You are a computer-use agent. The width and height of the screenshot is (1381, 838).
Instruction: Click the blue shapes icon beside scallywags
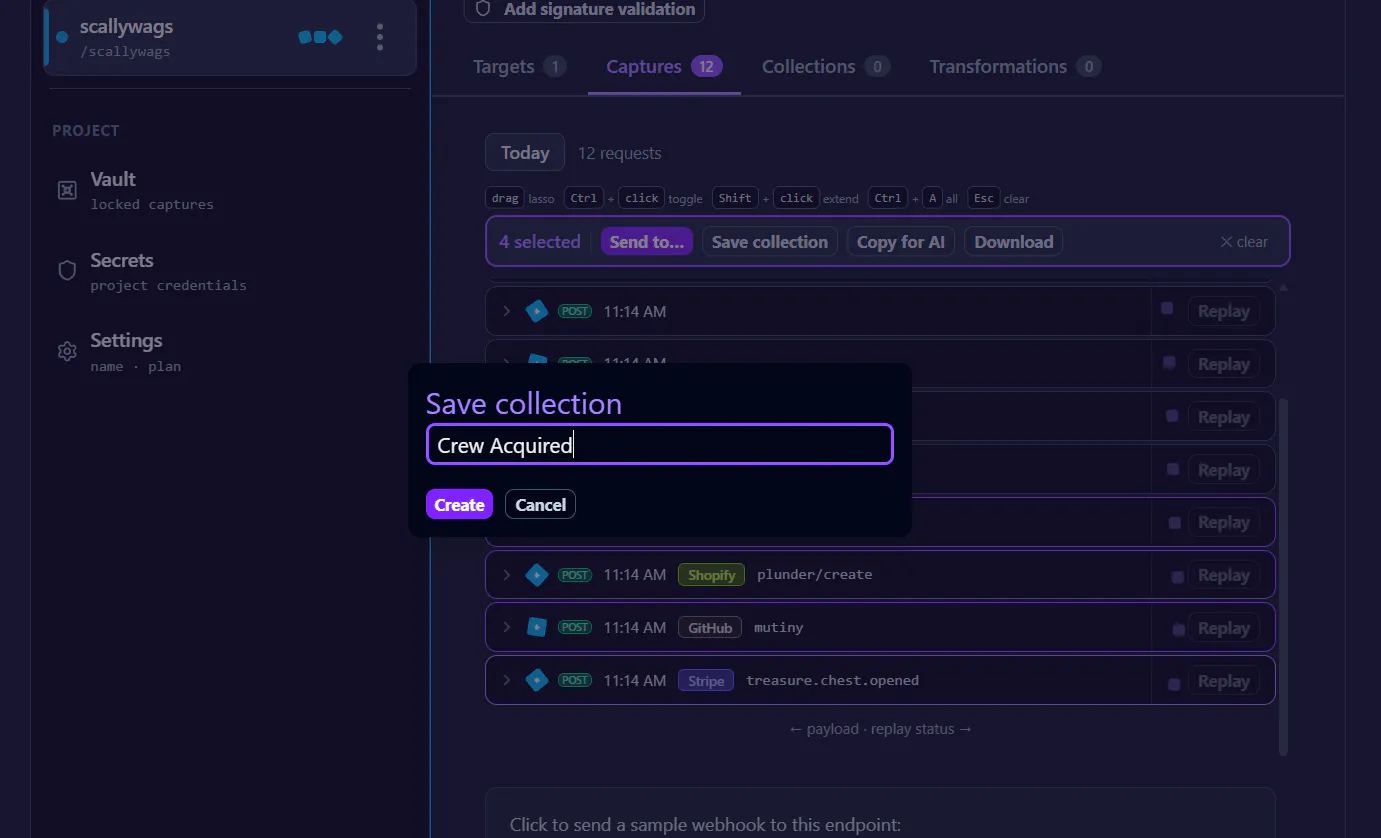(x=320, y=37)
